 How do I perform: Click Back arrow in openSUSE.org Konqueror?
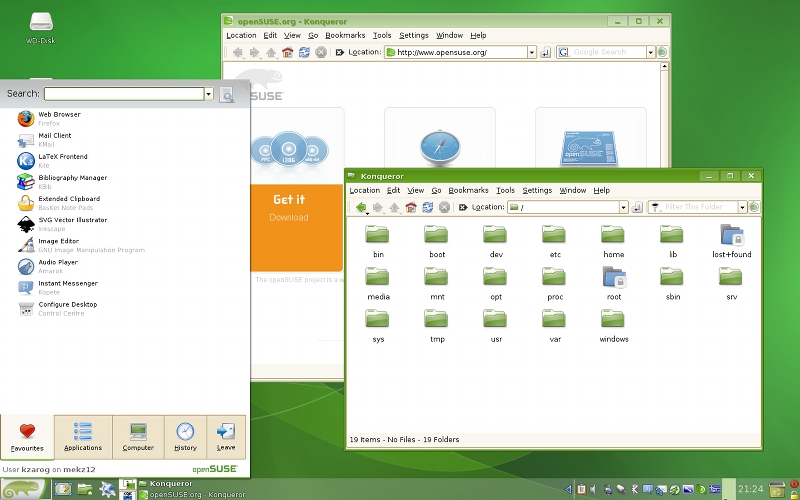[237, 52]
